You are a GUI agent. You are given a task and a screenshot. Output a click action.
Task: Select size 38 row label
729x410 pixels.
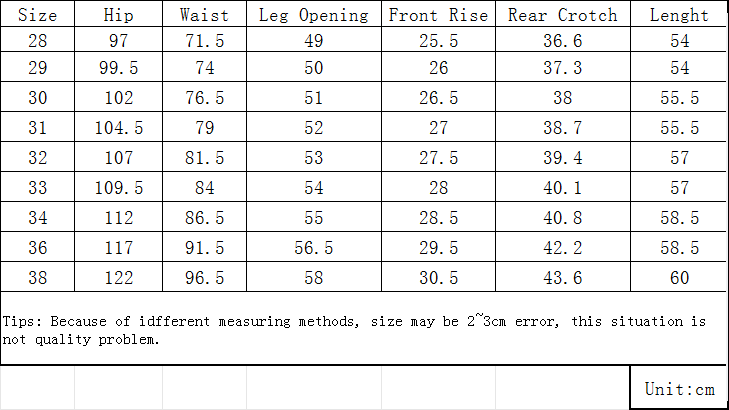(38, 277)
